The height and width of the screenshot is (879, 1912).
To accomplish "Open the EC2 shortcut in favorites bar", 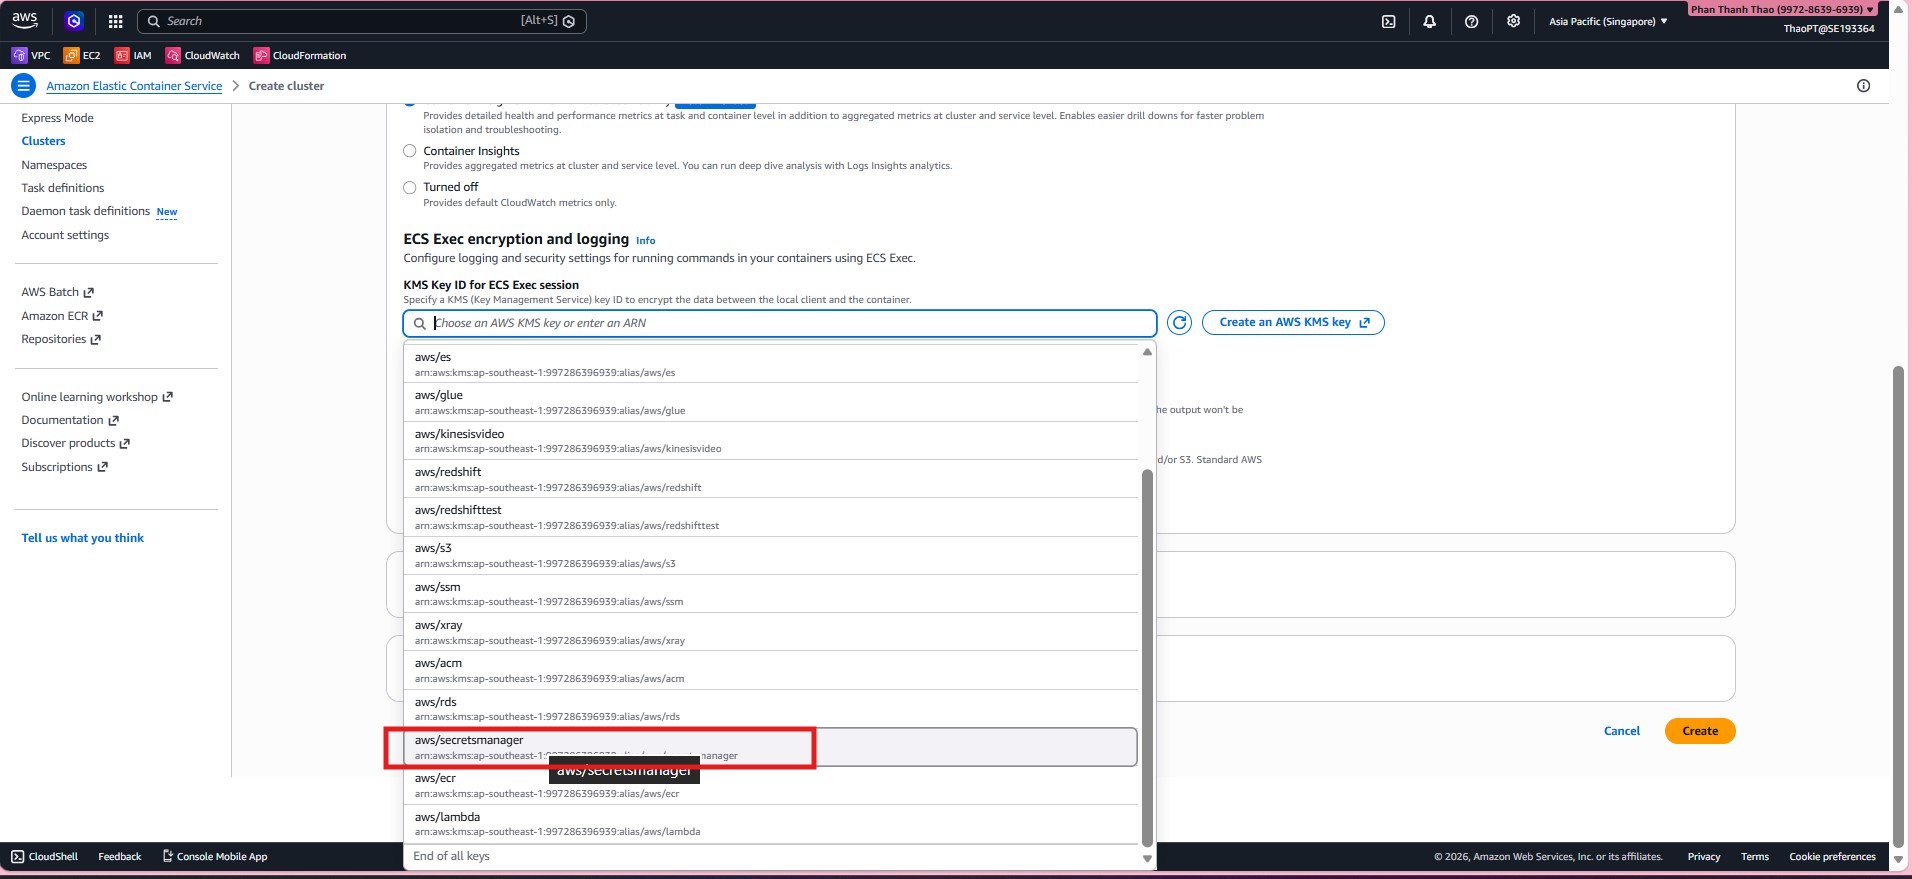I will click(82, 56).
